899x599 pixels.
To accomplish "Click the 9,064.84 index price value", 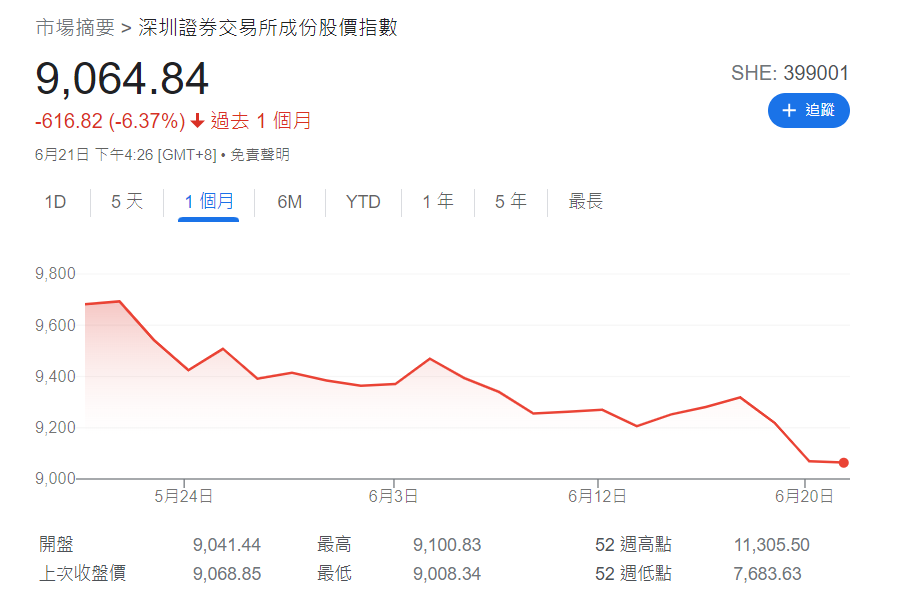I will tap(122, 80).
